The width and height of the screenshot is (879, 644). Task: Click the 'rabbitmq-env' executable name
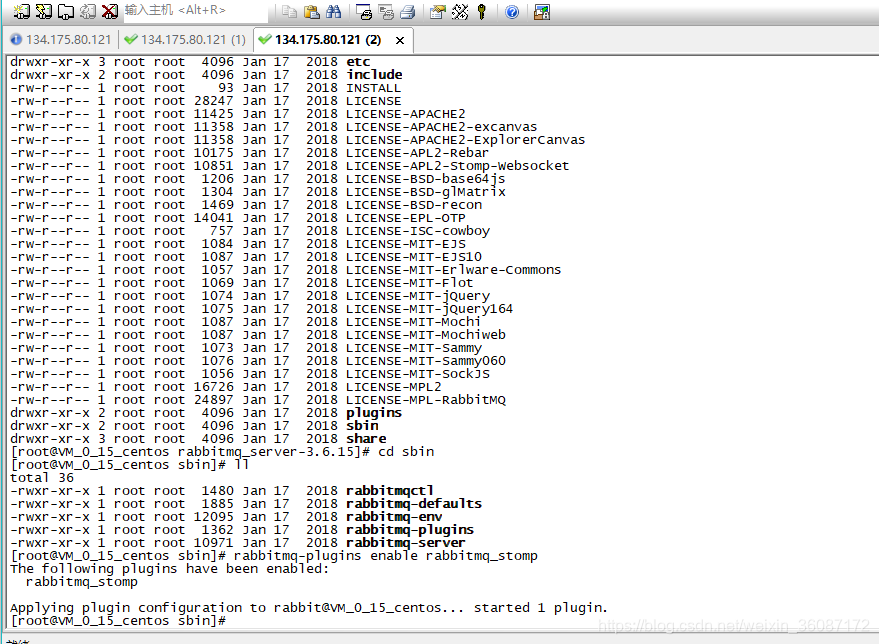point(394,517)
